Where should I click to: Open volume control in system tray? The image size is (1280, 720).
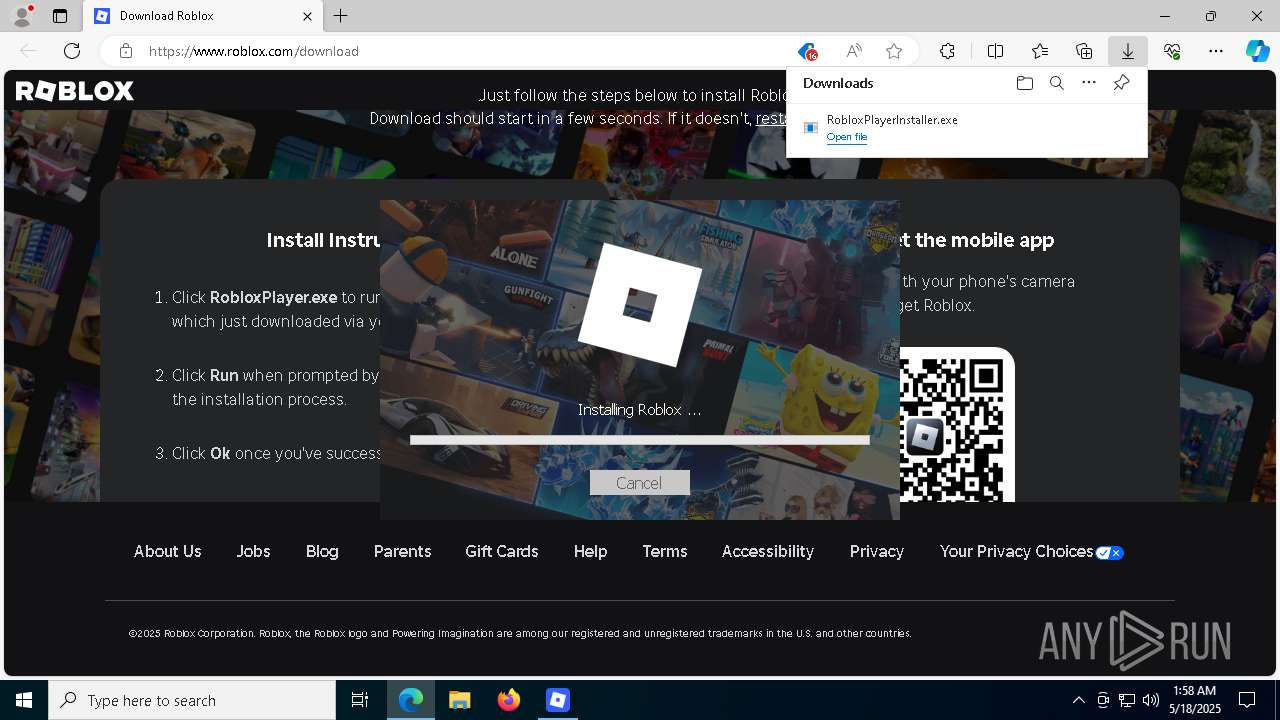(x=1151, y=700)
